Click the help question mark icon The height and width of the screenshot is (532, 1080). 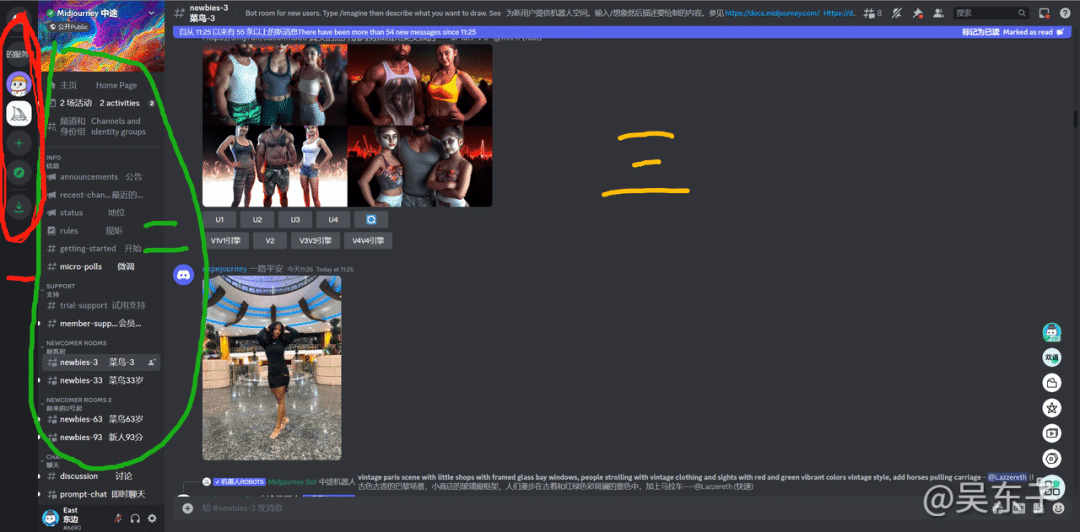coord(1065,13)
